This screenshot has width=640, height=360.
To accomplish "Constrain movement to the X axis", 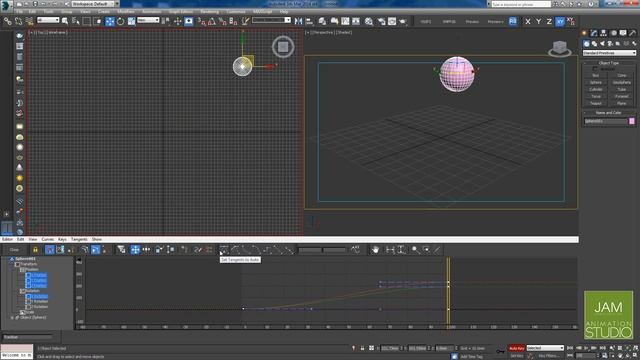I will [528, 21].
